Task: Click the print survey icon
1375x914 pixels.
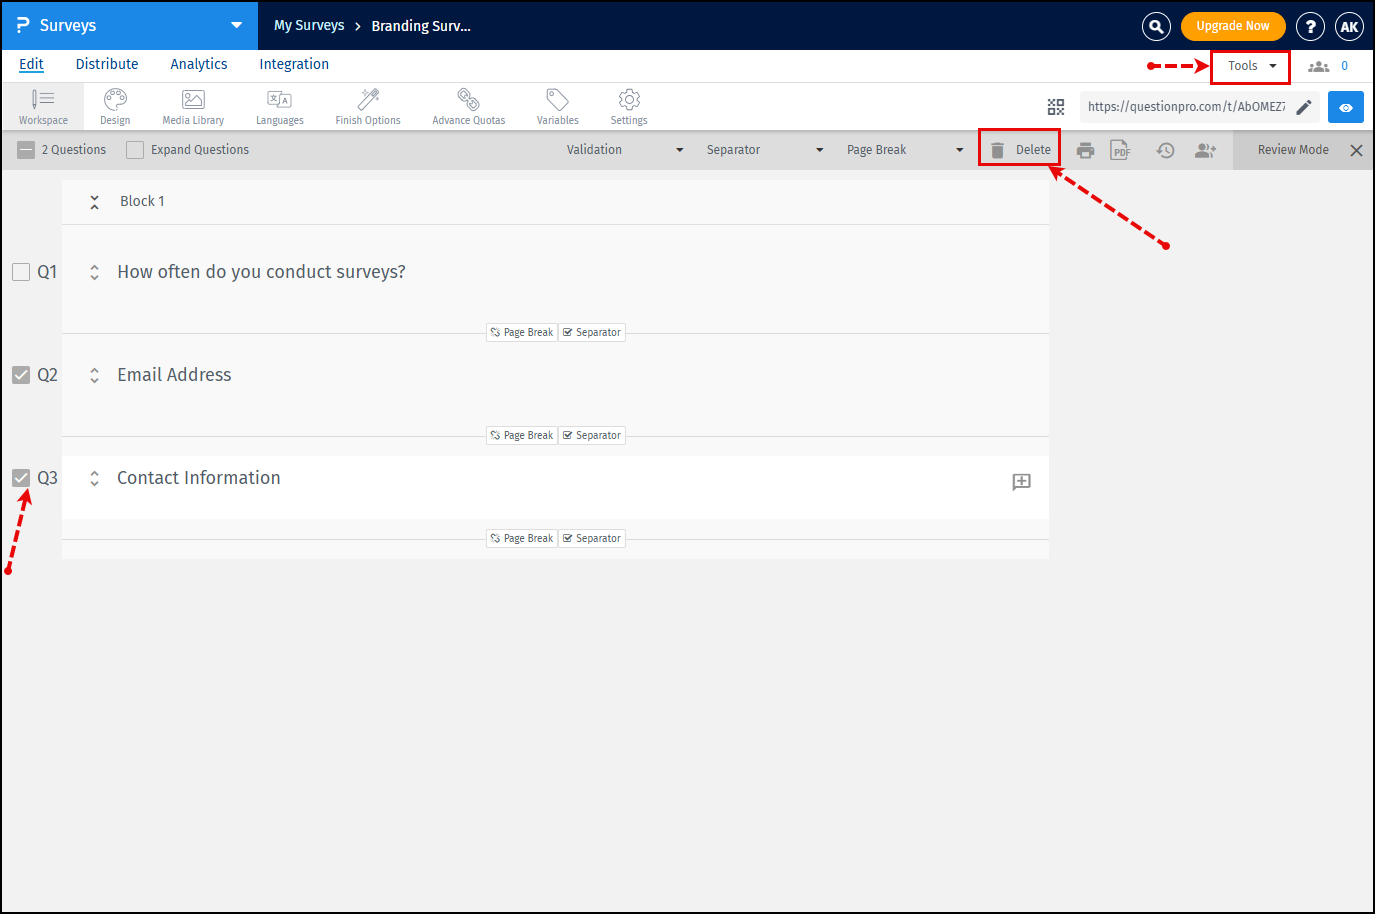Action: click(1085, 151)
